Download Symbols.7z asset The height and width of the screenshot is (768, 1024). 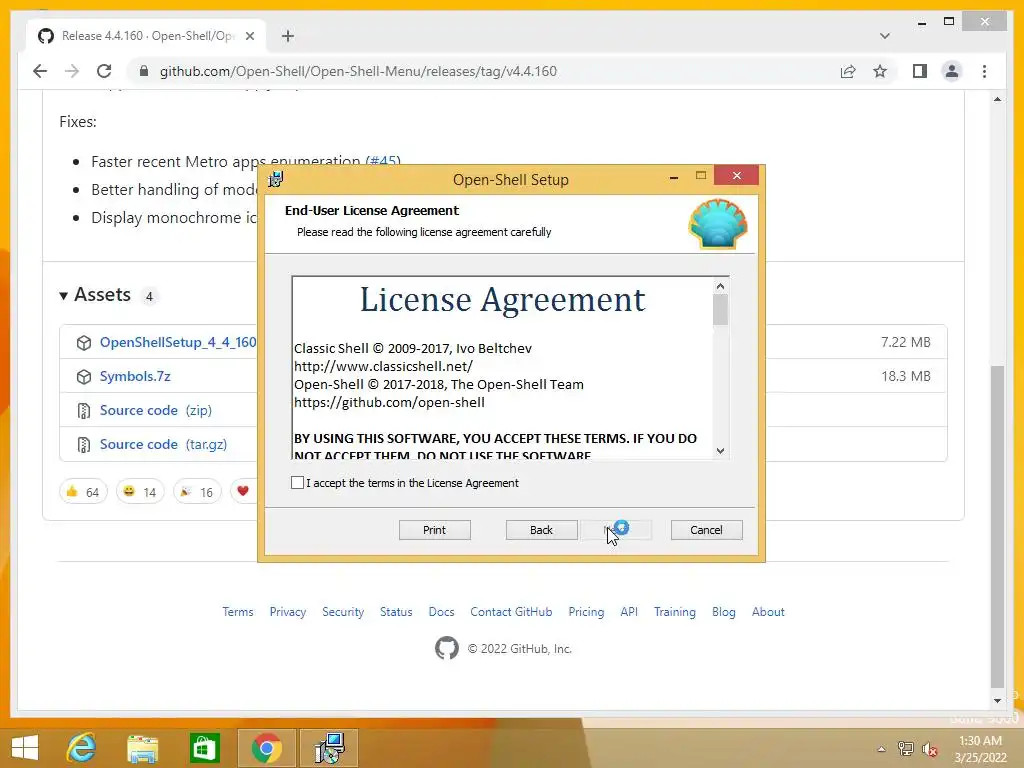click(x=135, y=376)
